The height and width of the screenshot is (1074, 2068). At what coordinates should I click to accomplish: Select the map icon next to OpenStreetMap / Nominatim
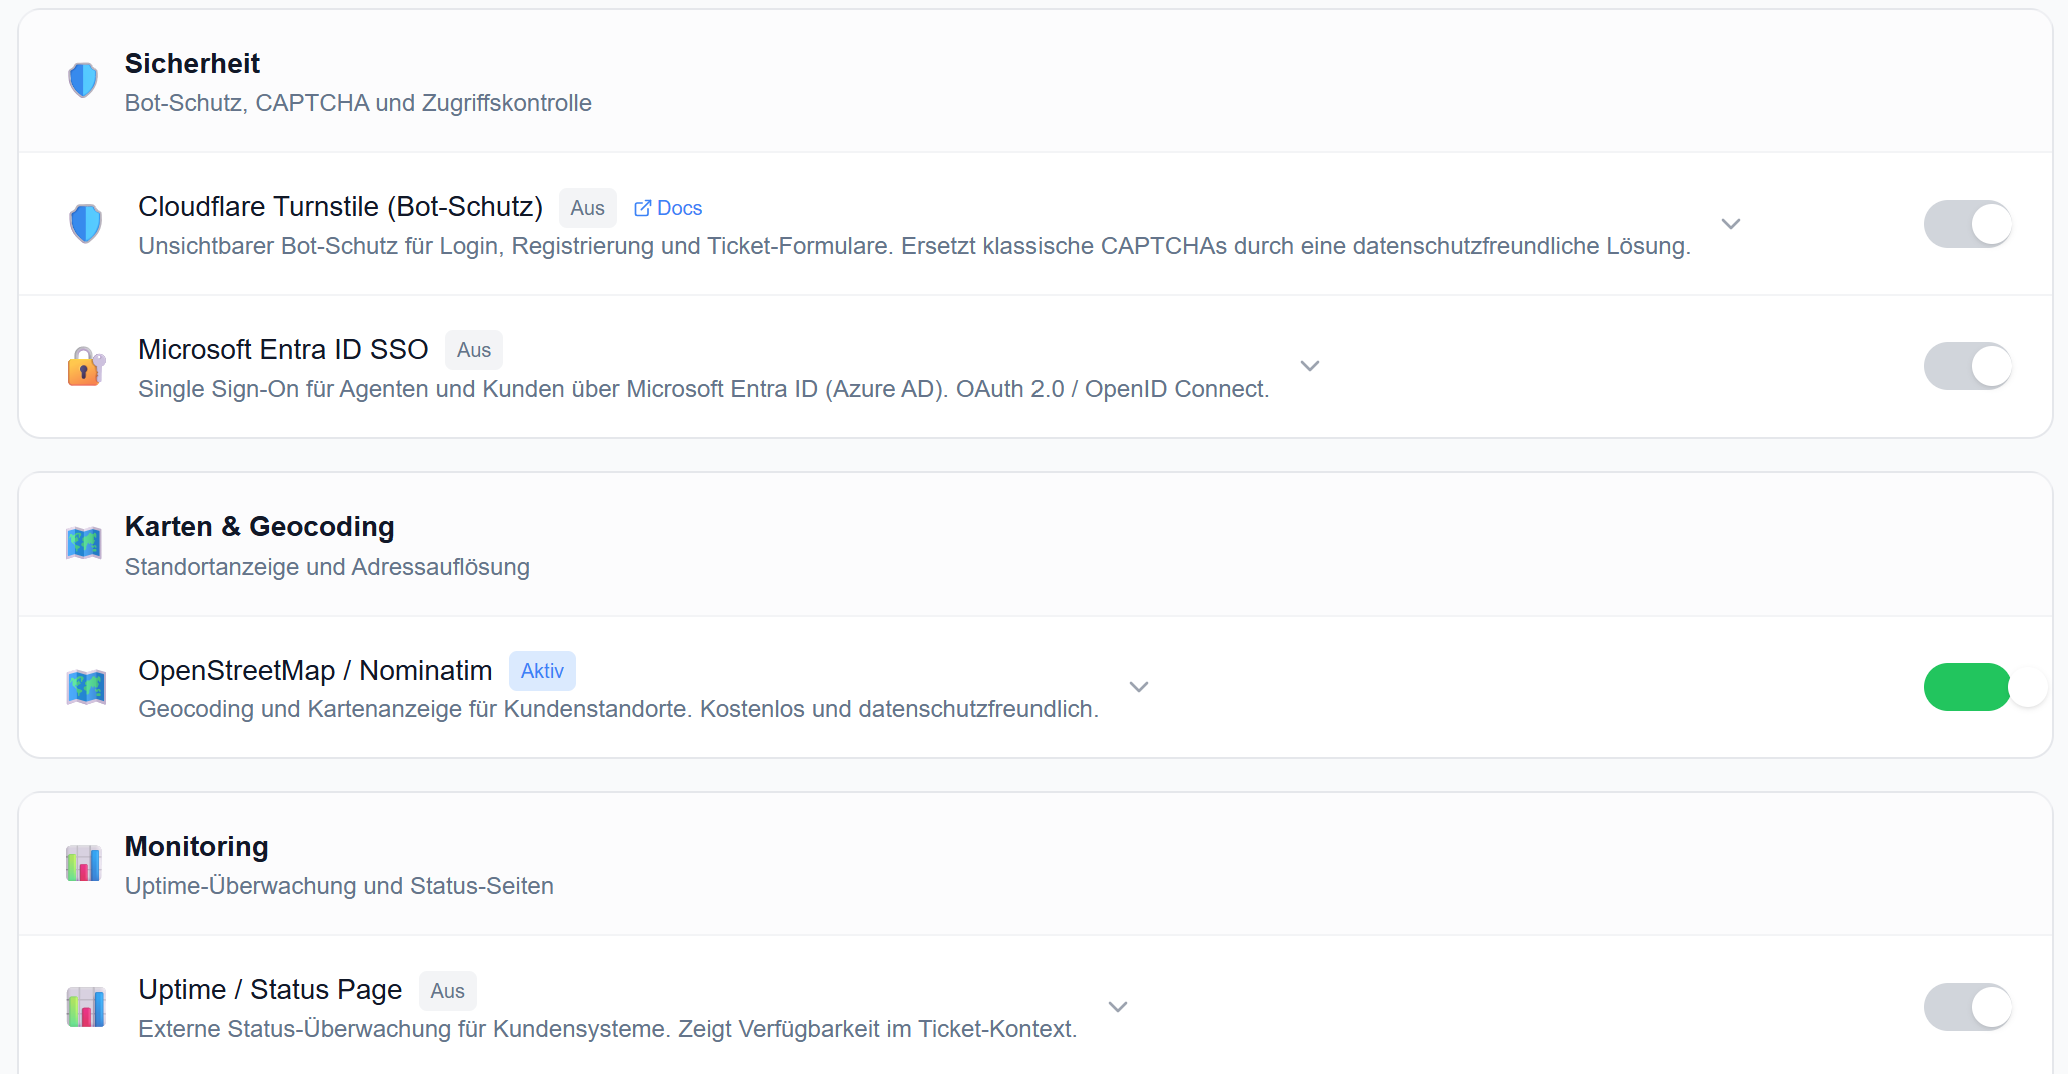pos(86,687)
